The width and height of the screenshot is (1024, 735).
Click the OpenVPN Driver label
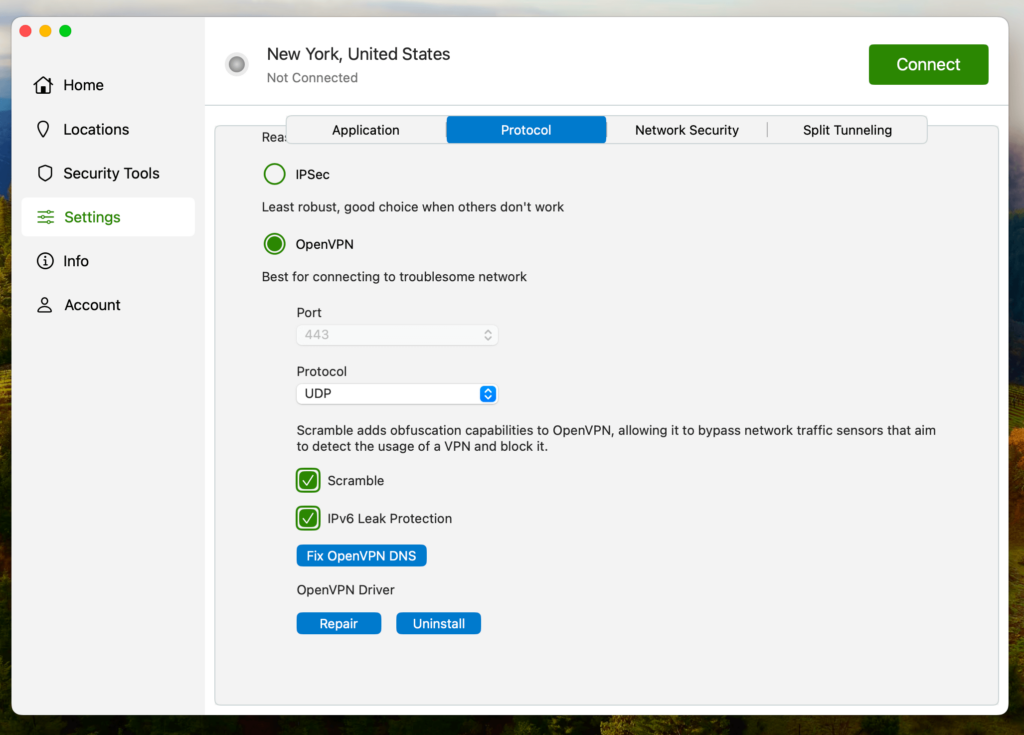[x=345, y=590]
